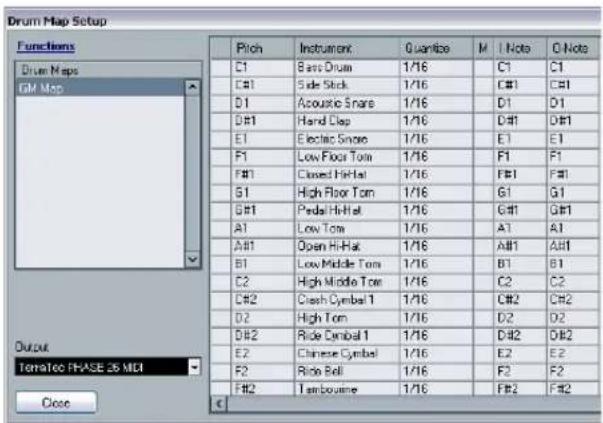Toggle mute cell for High Middle Tom
The height and width of the screenshot is (423, 603).
point(483,282)
